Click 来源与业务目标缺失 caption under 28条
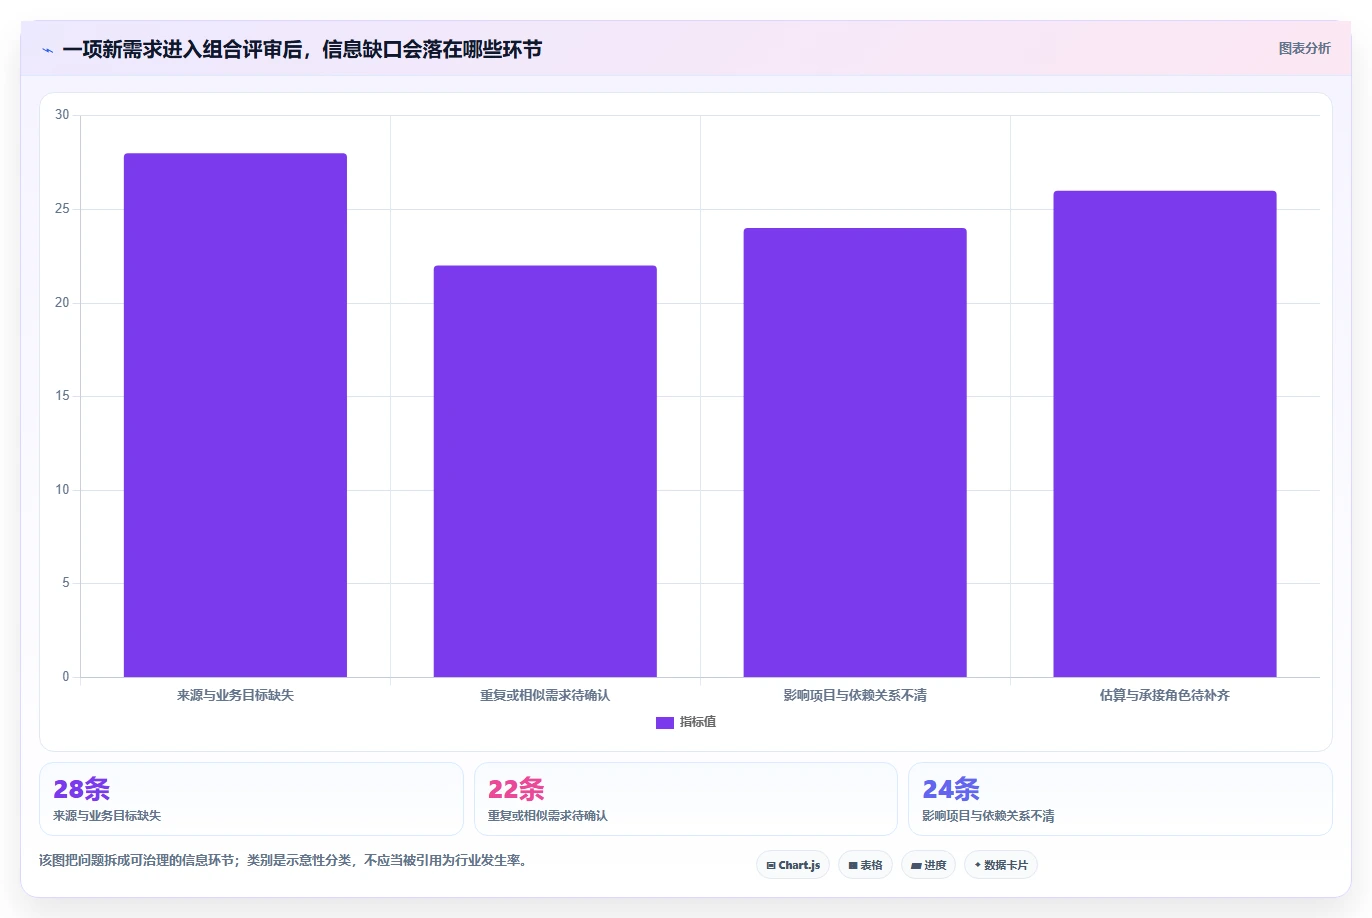The height and width of the screenshot is (918, 1372). [x=107, y=816]
